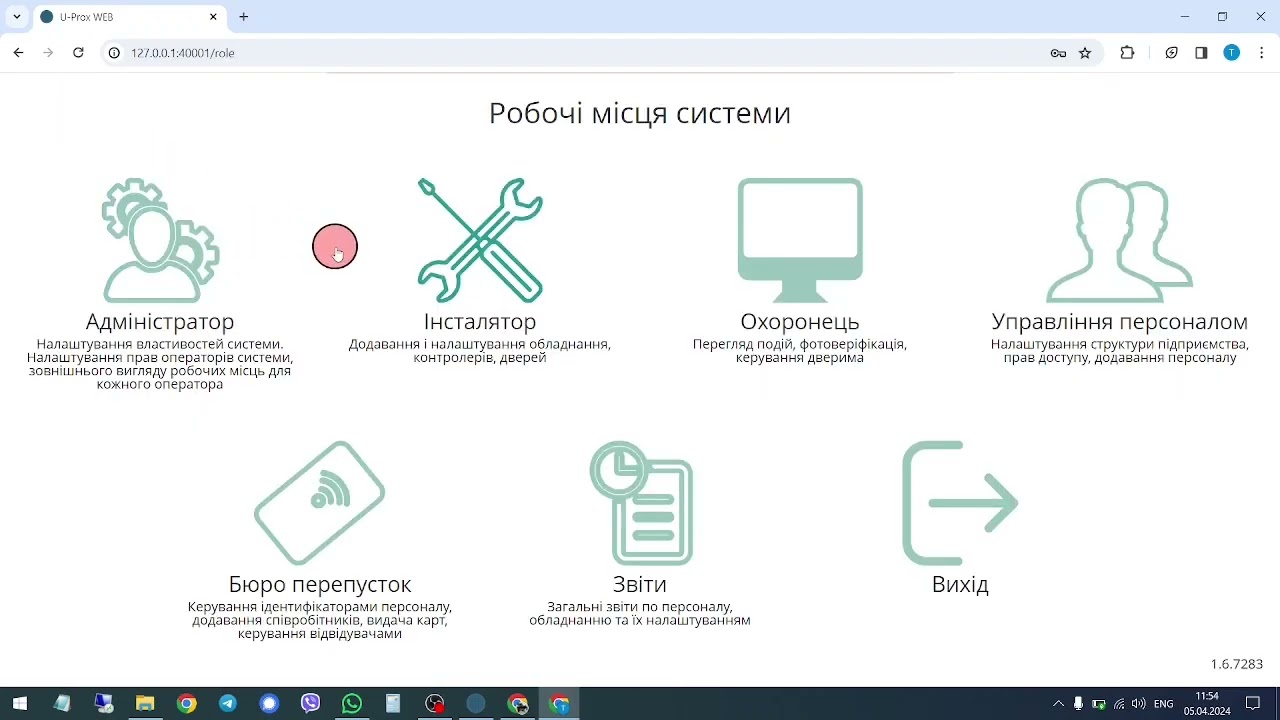Open the Wi-Fi network tray icon
This screenshot has height=720, width=1280.
pos(1119,704)
